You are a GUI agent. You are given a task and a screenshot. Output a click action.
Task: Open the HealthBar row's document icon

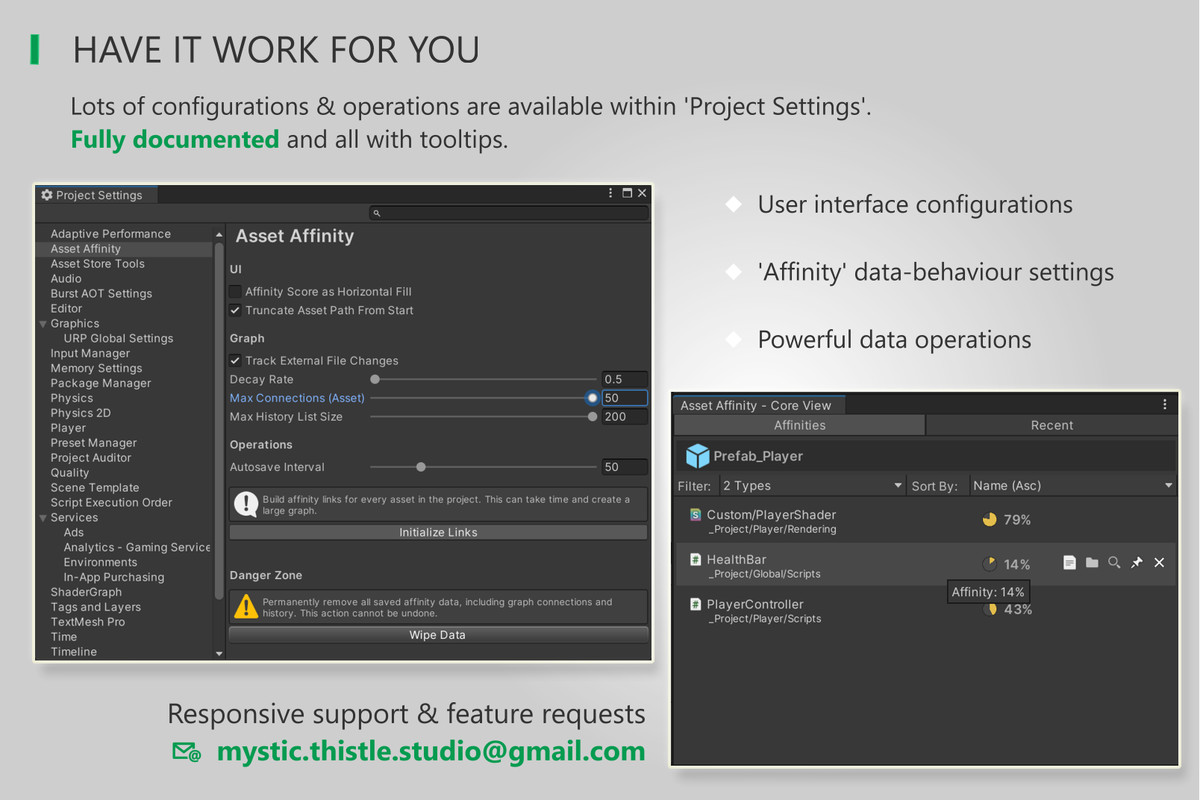click(x=1069, y=563)
